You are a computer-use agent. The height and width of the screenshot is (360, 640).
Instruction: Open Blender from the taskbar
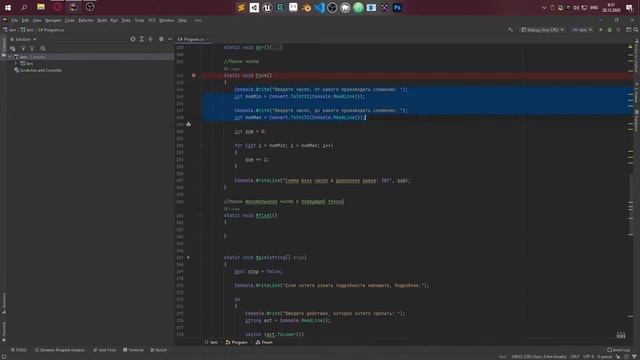tap(306, 7)
